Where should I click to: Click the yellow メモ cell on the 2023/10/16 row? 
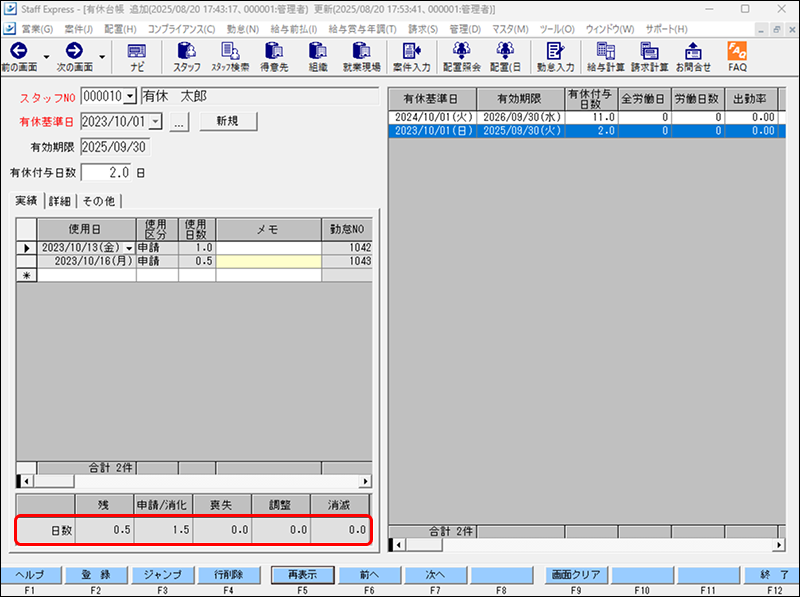point(268,261)
